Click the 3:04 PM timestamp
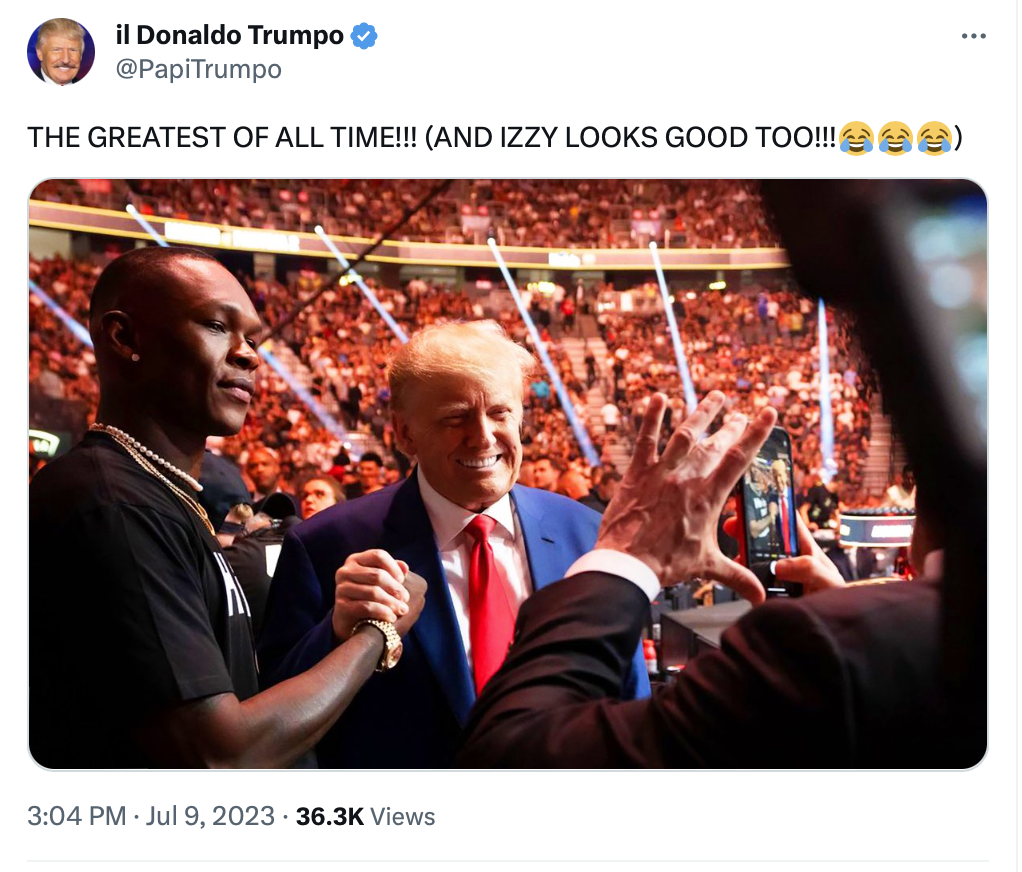Viewport: 1022px width, 872px height. click(x=77, y=816)
